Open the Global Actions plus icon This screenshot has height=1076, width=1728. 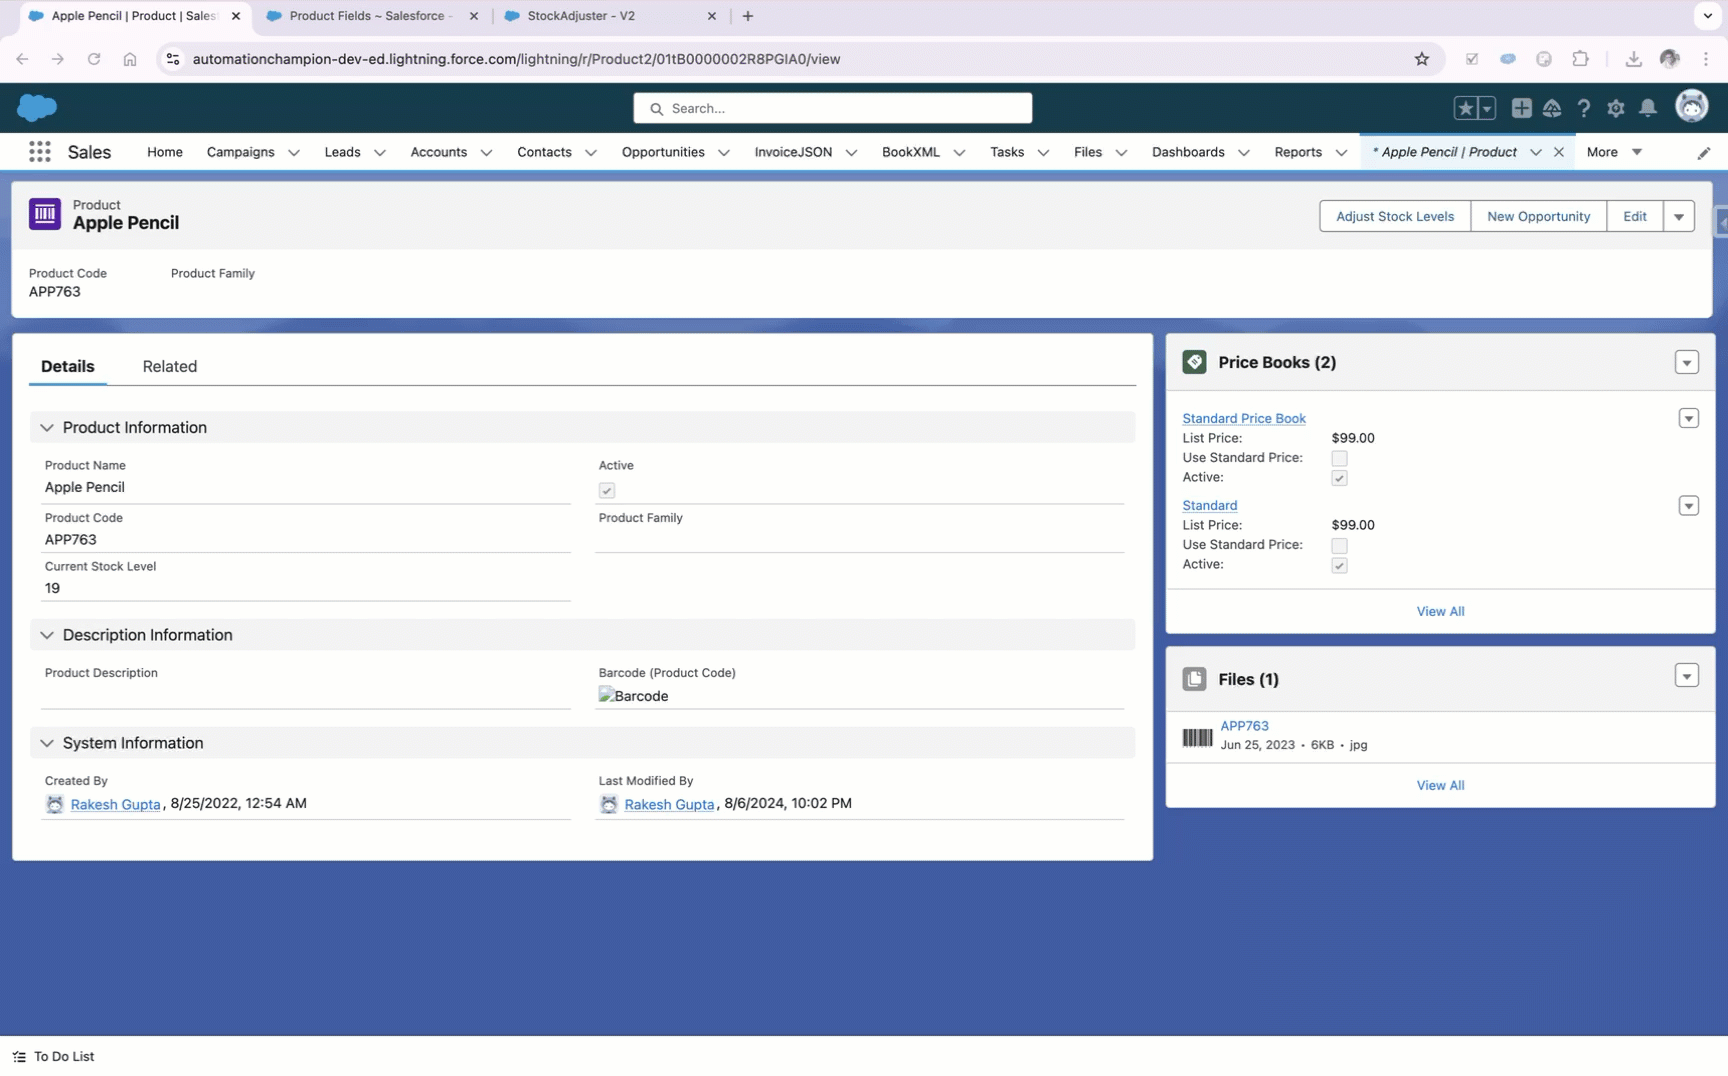pyautogui.click(x=1521, y=108)
